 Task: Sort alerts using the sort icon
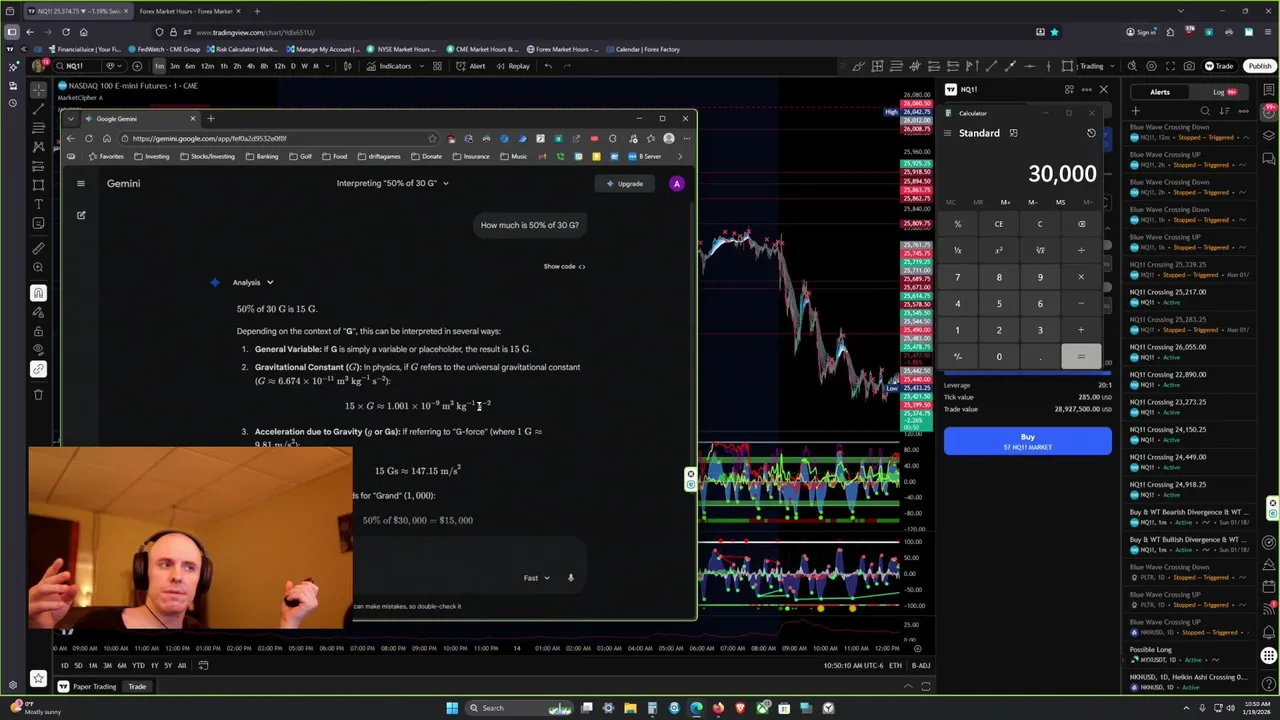pos(1225,111)
